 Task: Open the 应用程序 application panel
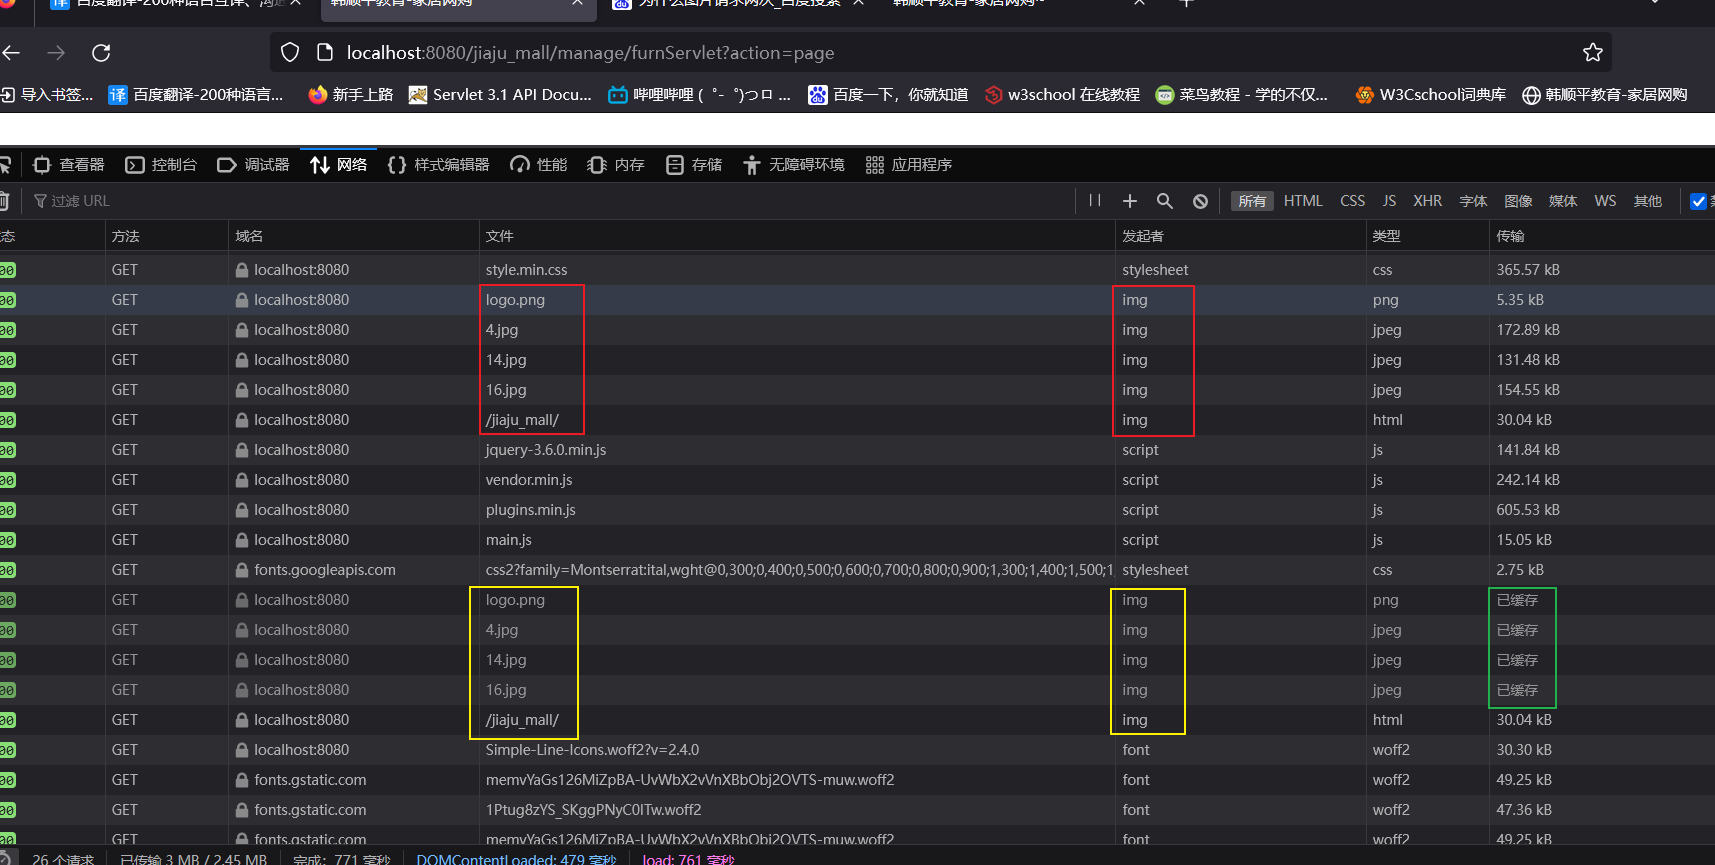909,165
